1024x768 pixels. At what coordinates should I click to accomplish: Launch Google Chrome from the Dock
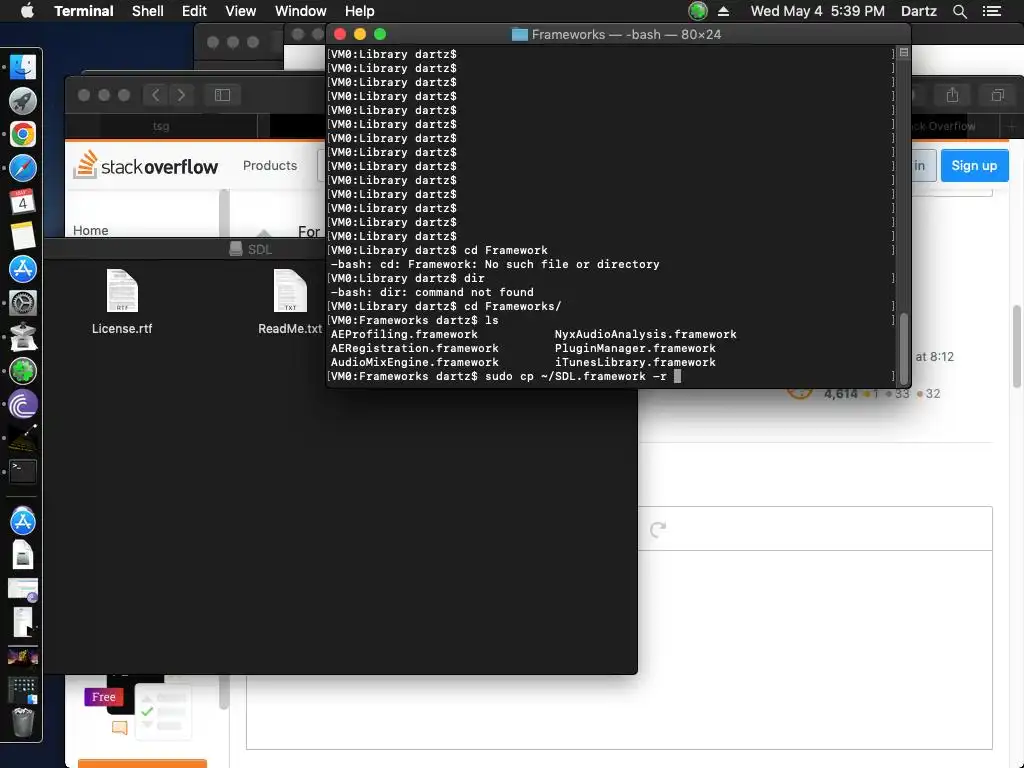click(23, 135)
